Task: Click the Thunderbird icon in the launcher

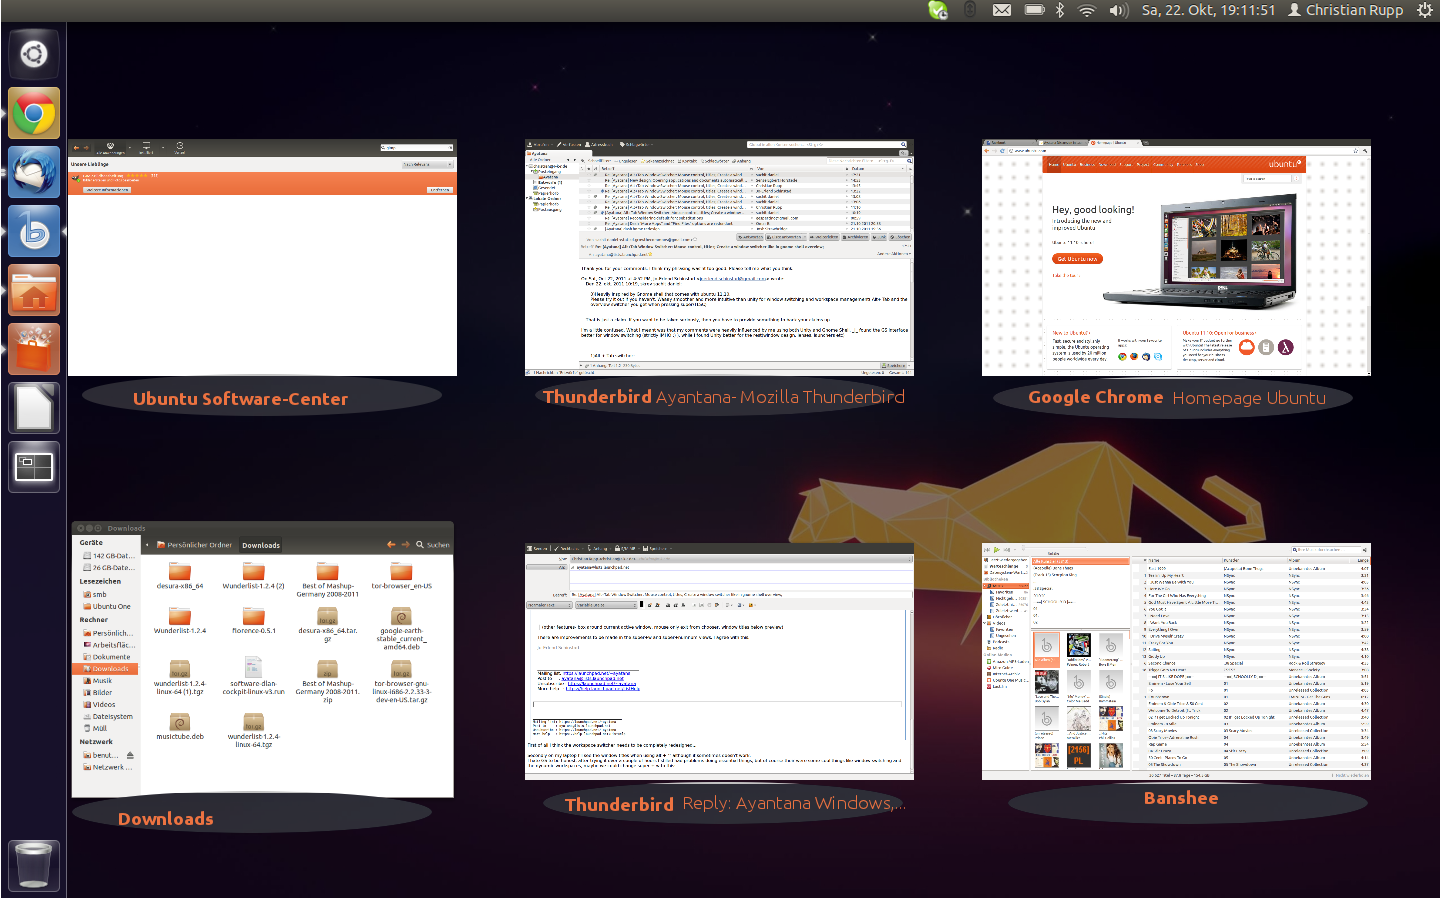Action: [x=34, y=173]
